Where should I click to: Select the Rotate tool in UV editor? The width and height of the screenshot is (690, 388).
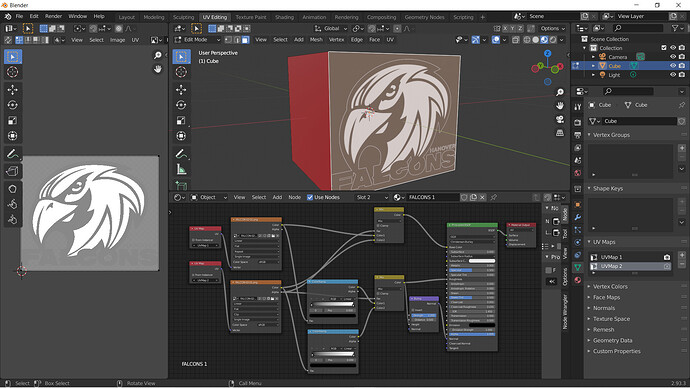click(12, 105)
